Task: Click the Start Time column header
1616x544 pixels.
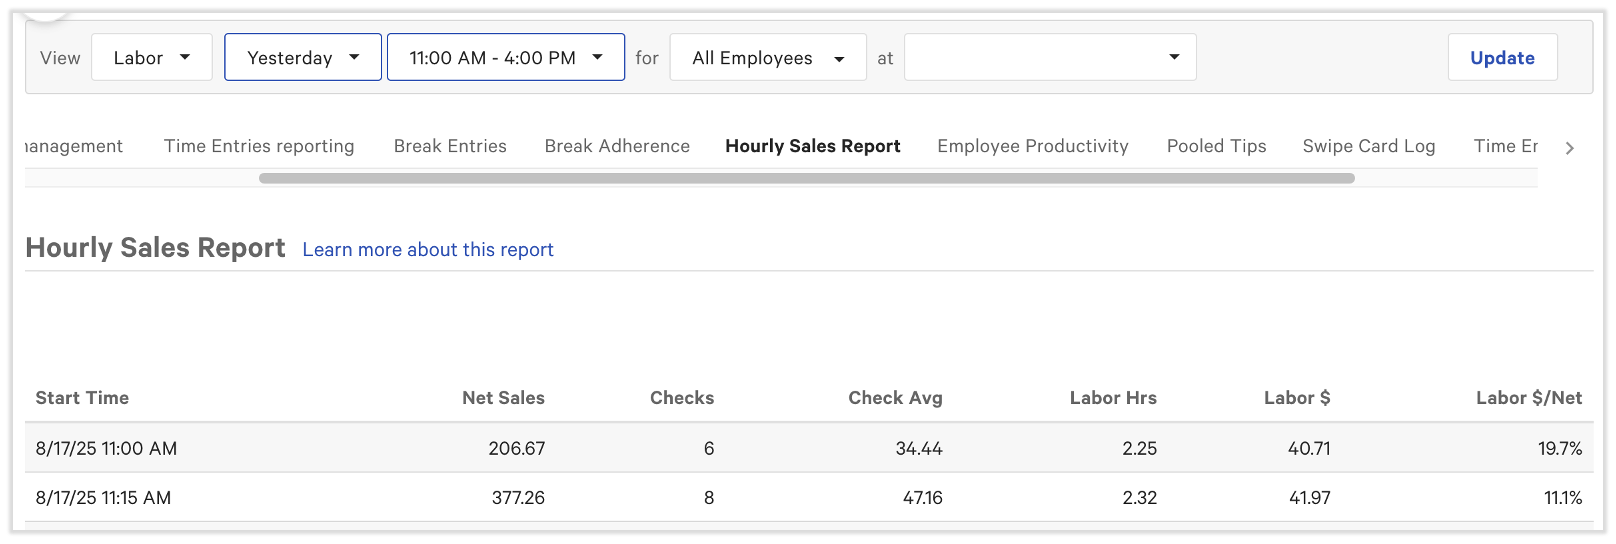Action: [82, 398]
